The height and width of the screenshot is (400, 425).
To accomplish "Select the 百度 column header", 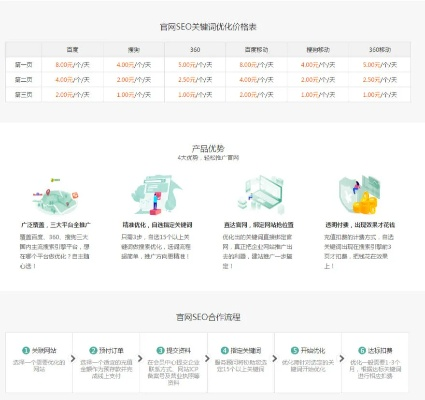I will (72, 50).
